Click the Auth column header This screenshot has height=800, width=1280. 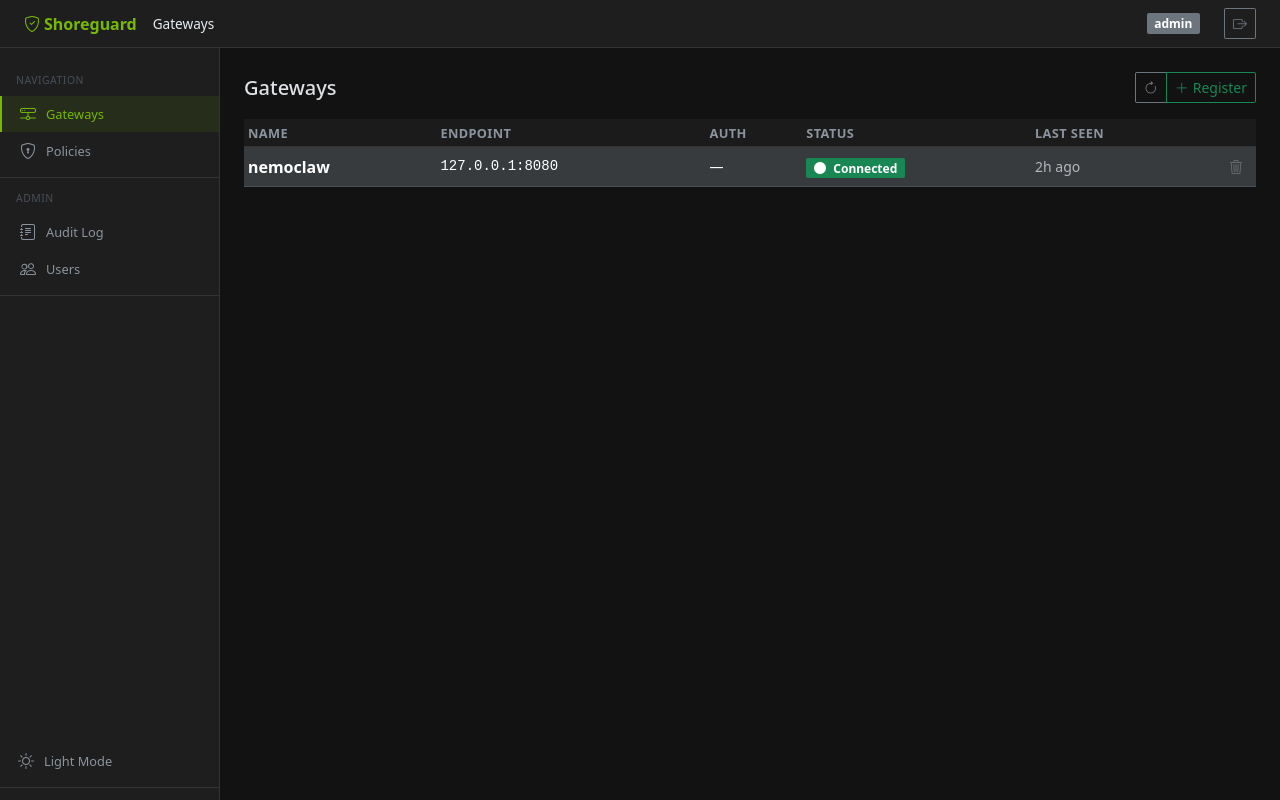(727, 133)
